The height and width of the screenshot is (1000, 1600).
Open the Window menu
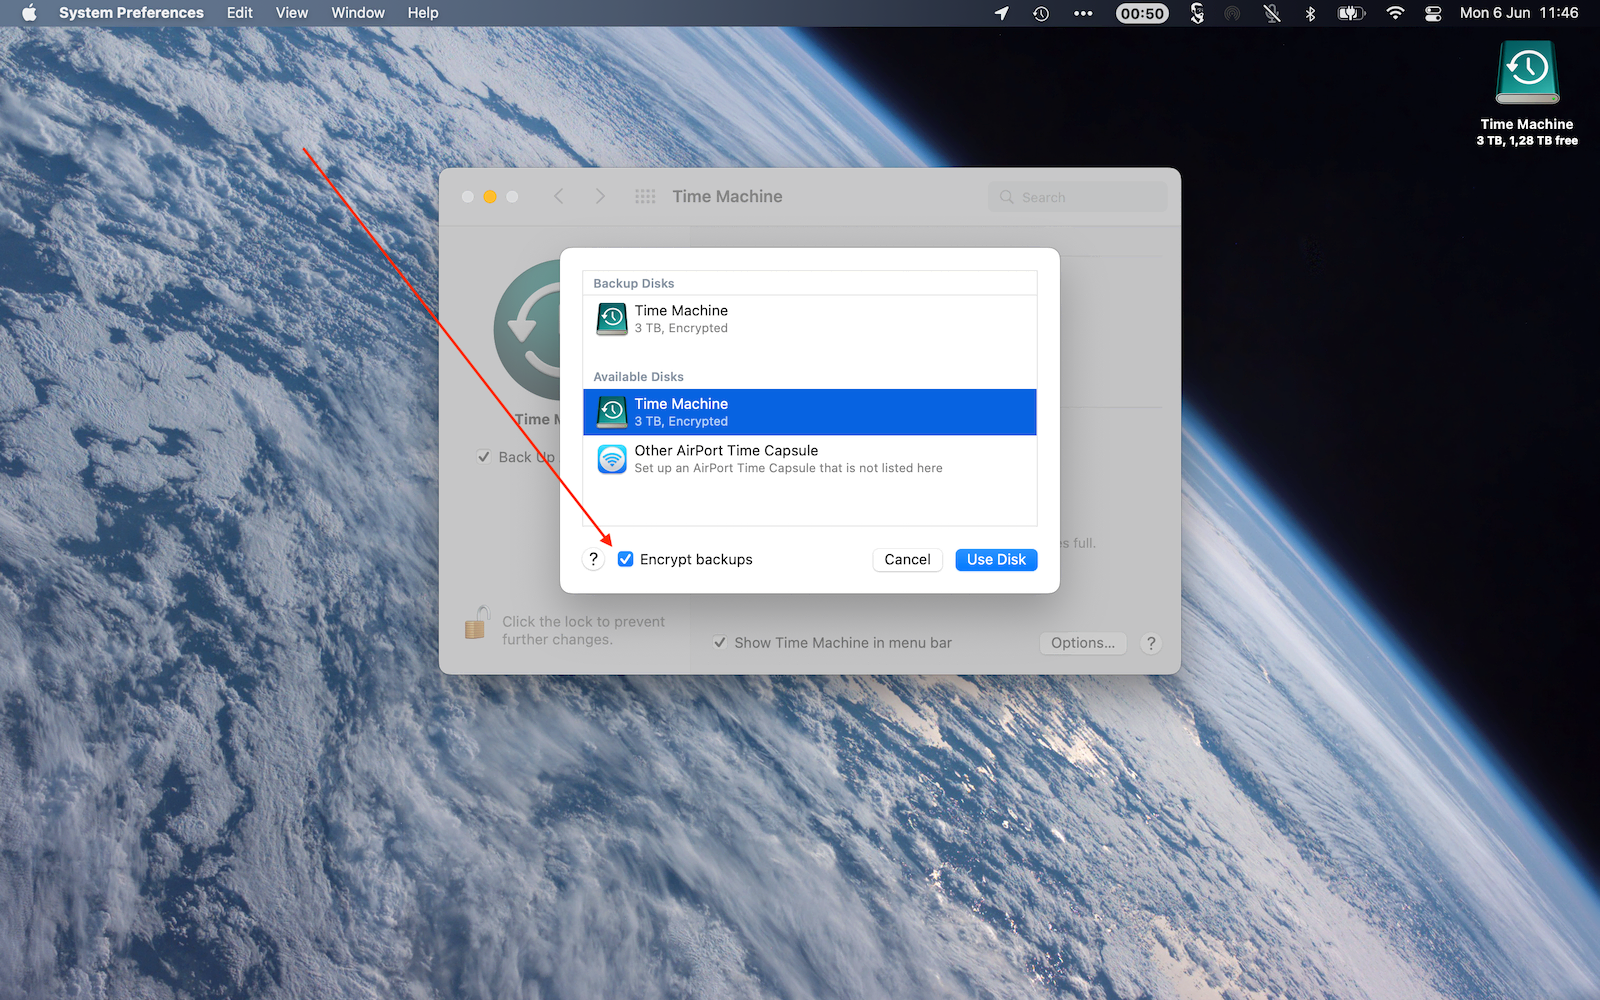tap(357, 13)
